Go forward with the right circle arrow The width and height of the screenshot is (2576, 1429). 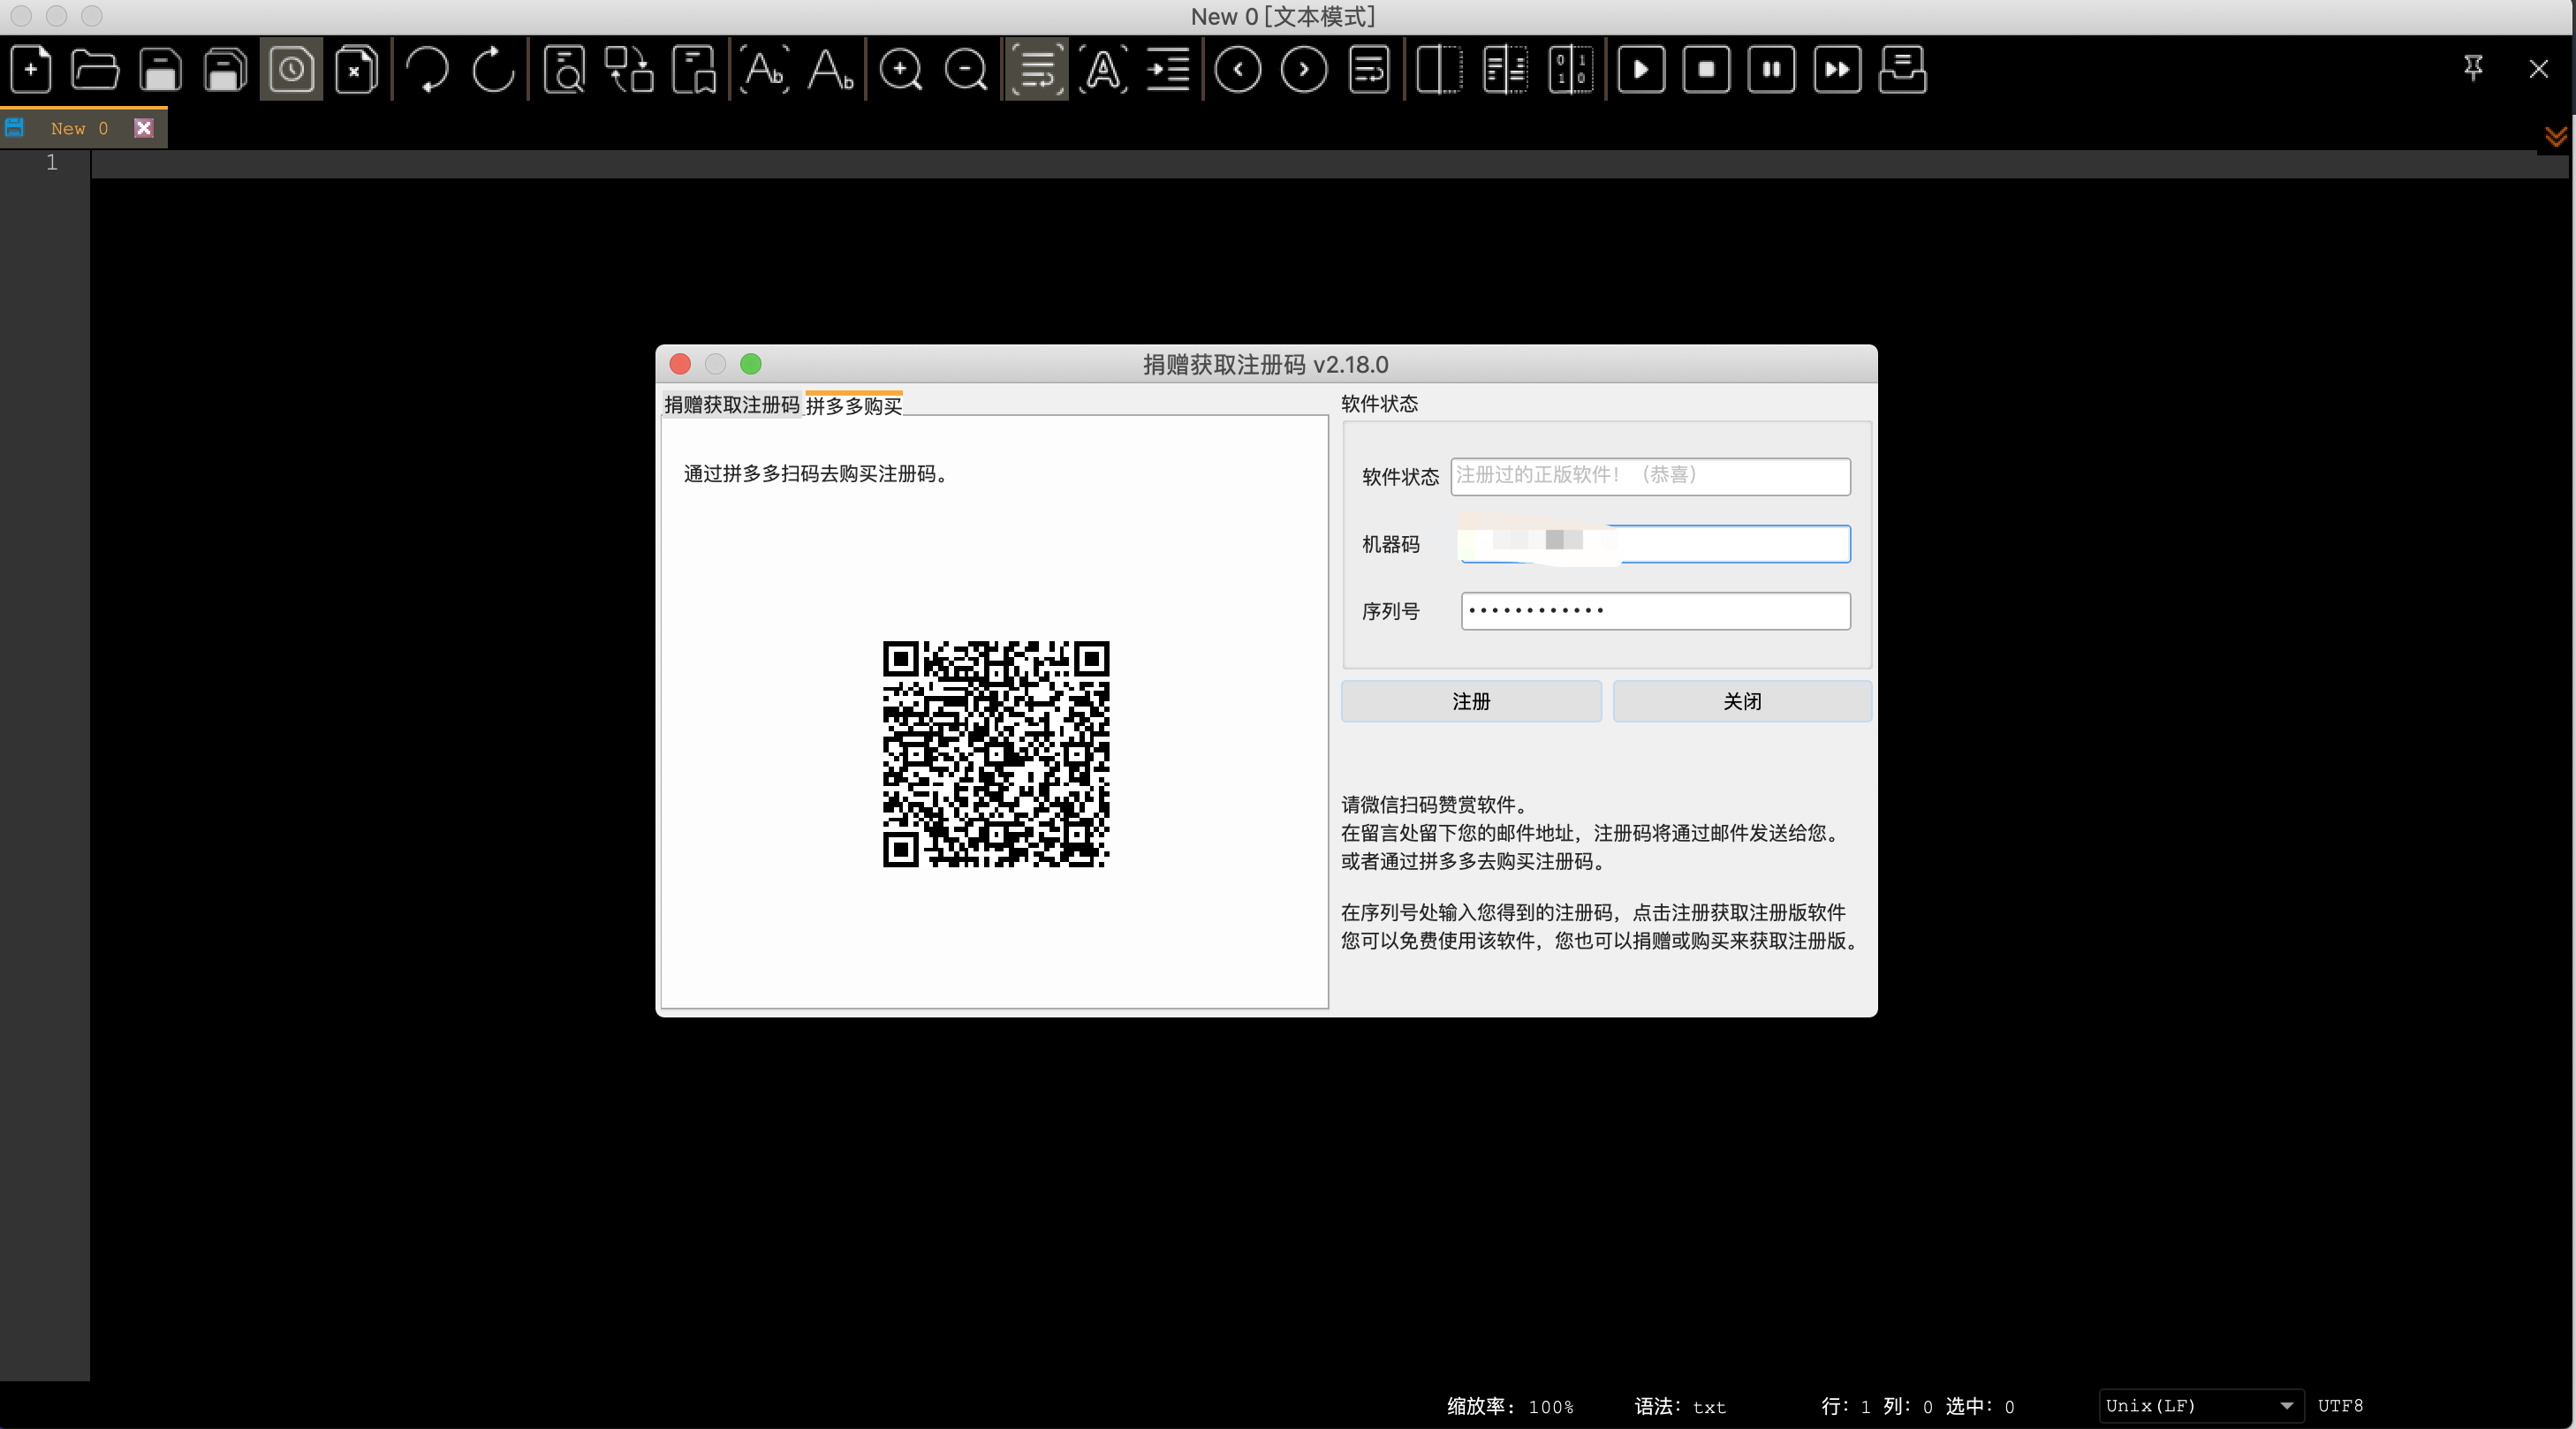[1304, 70]
